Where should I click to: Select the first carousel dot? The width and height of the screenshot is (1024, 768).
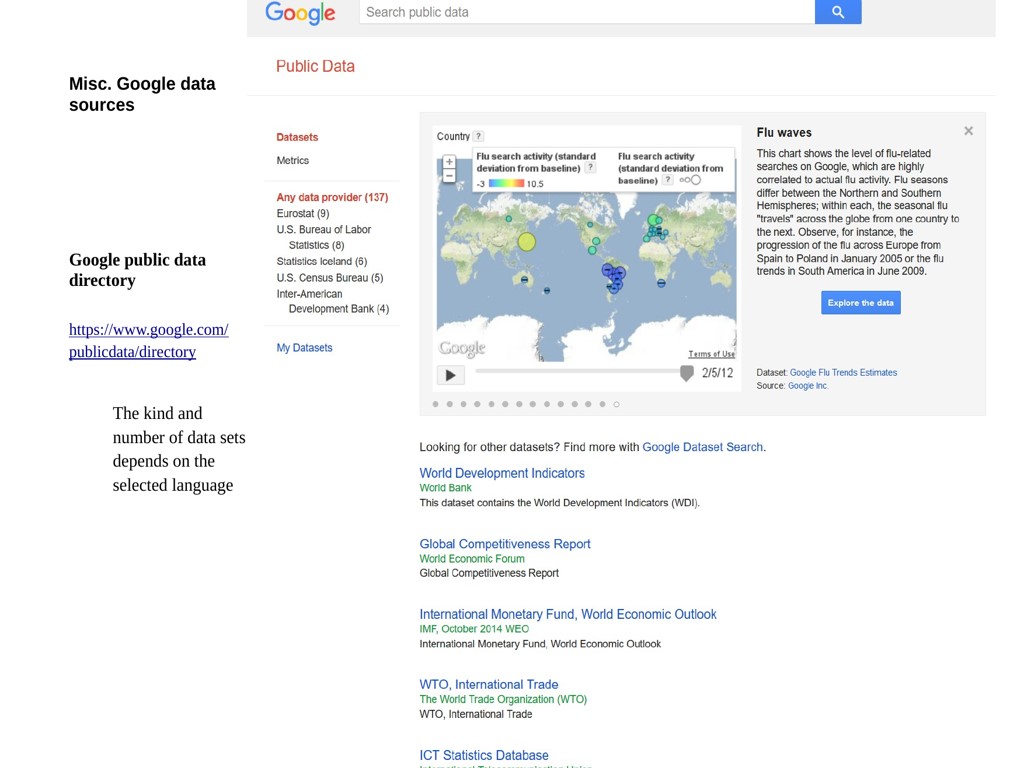pyautogui.click(x=435, y=404)
